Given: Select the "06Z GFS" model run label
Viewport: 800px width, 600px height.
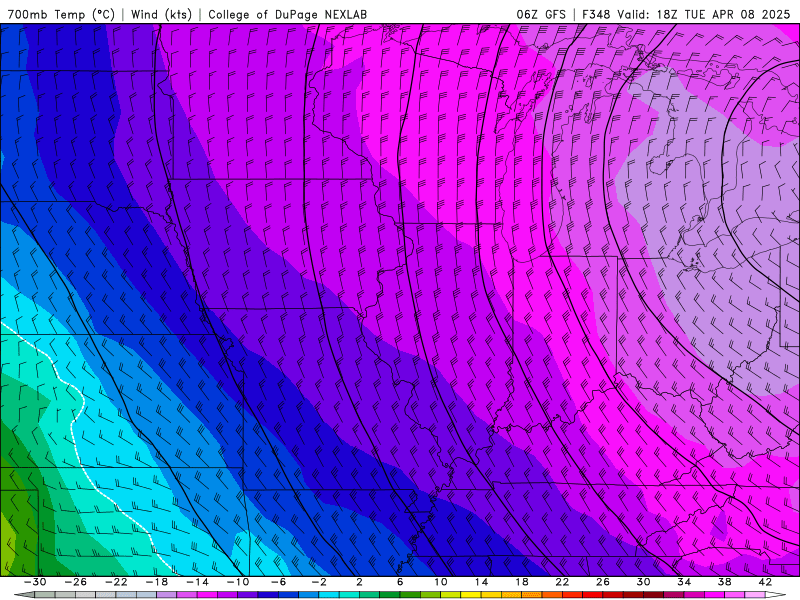Looking at the screenshot, I should coord(541,14).
